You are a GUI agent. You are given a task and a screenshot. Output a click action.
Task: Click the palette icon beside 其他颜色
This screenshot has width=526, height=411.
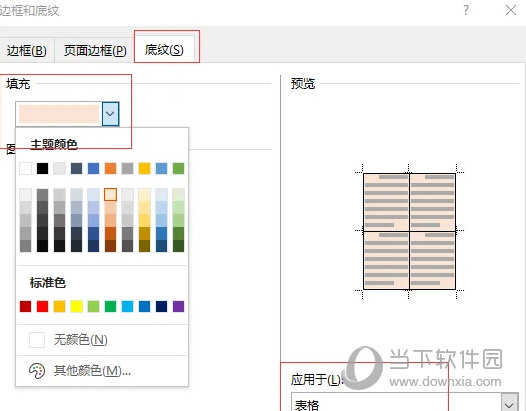37,371
